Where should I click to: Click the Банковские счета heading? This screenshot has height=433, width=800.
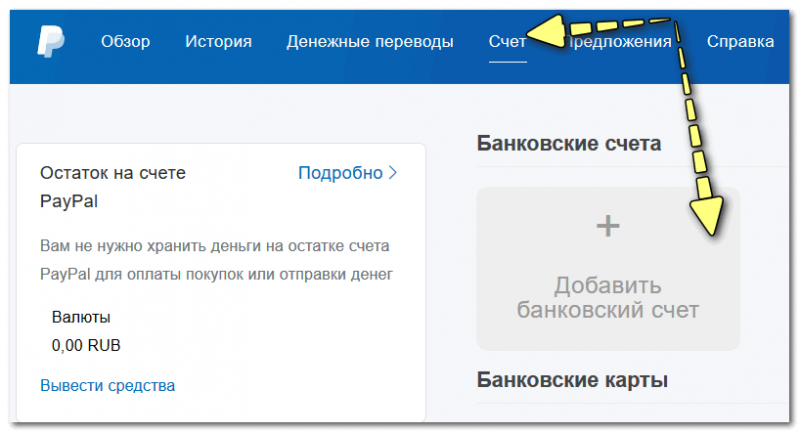coord(569,144)
